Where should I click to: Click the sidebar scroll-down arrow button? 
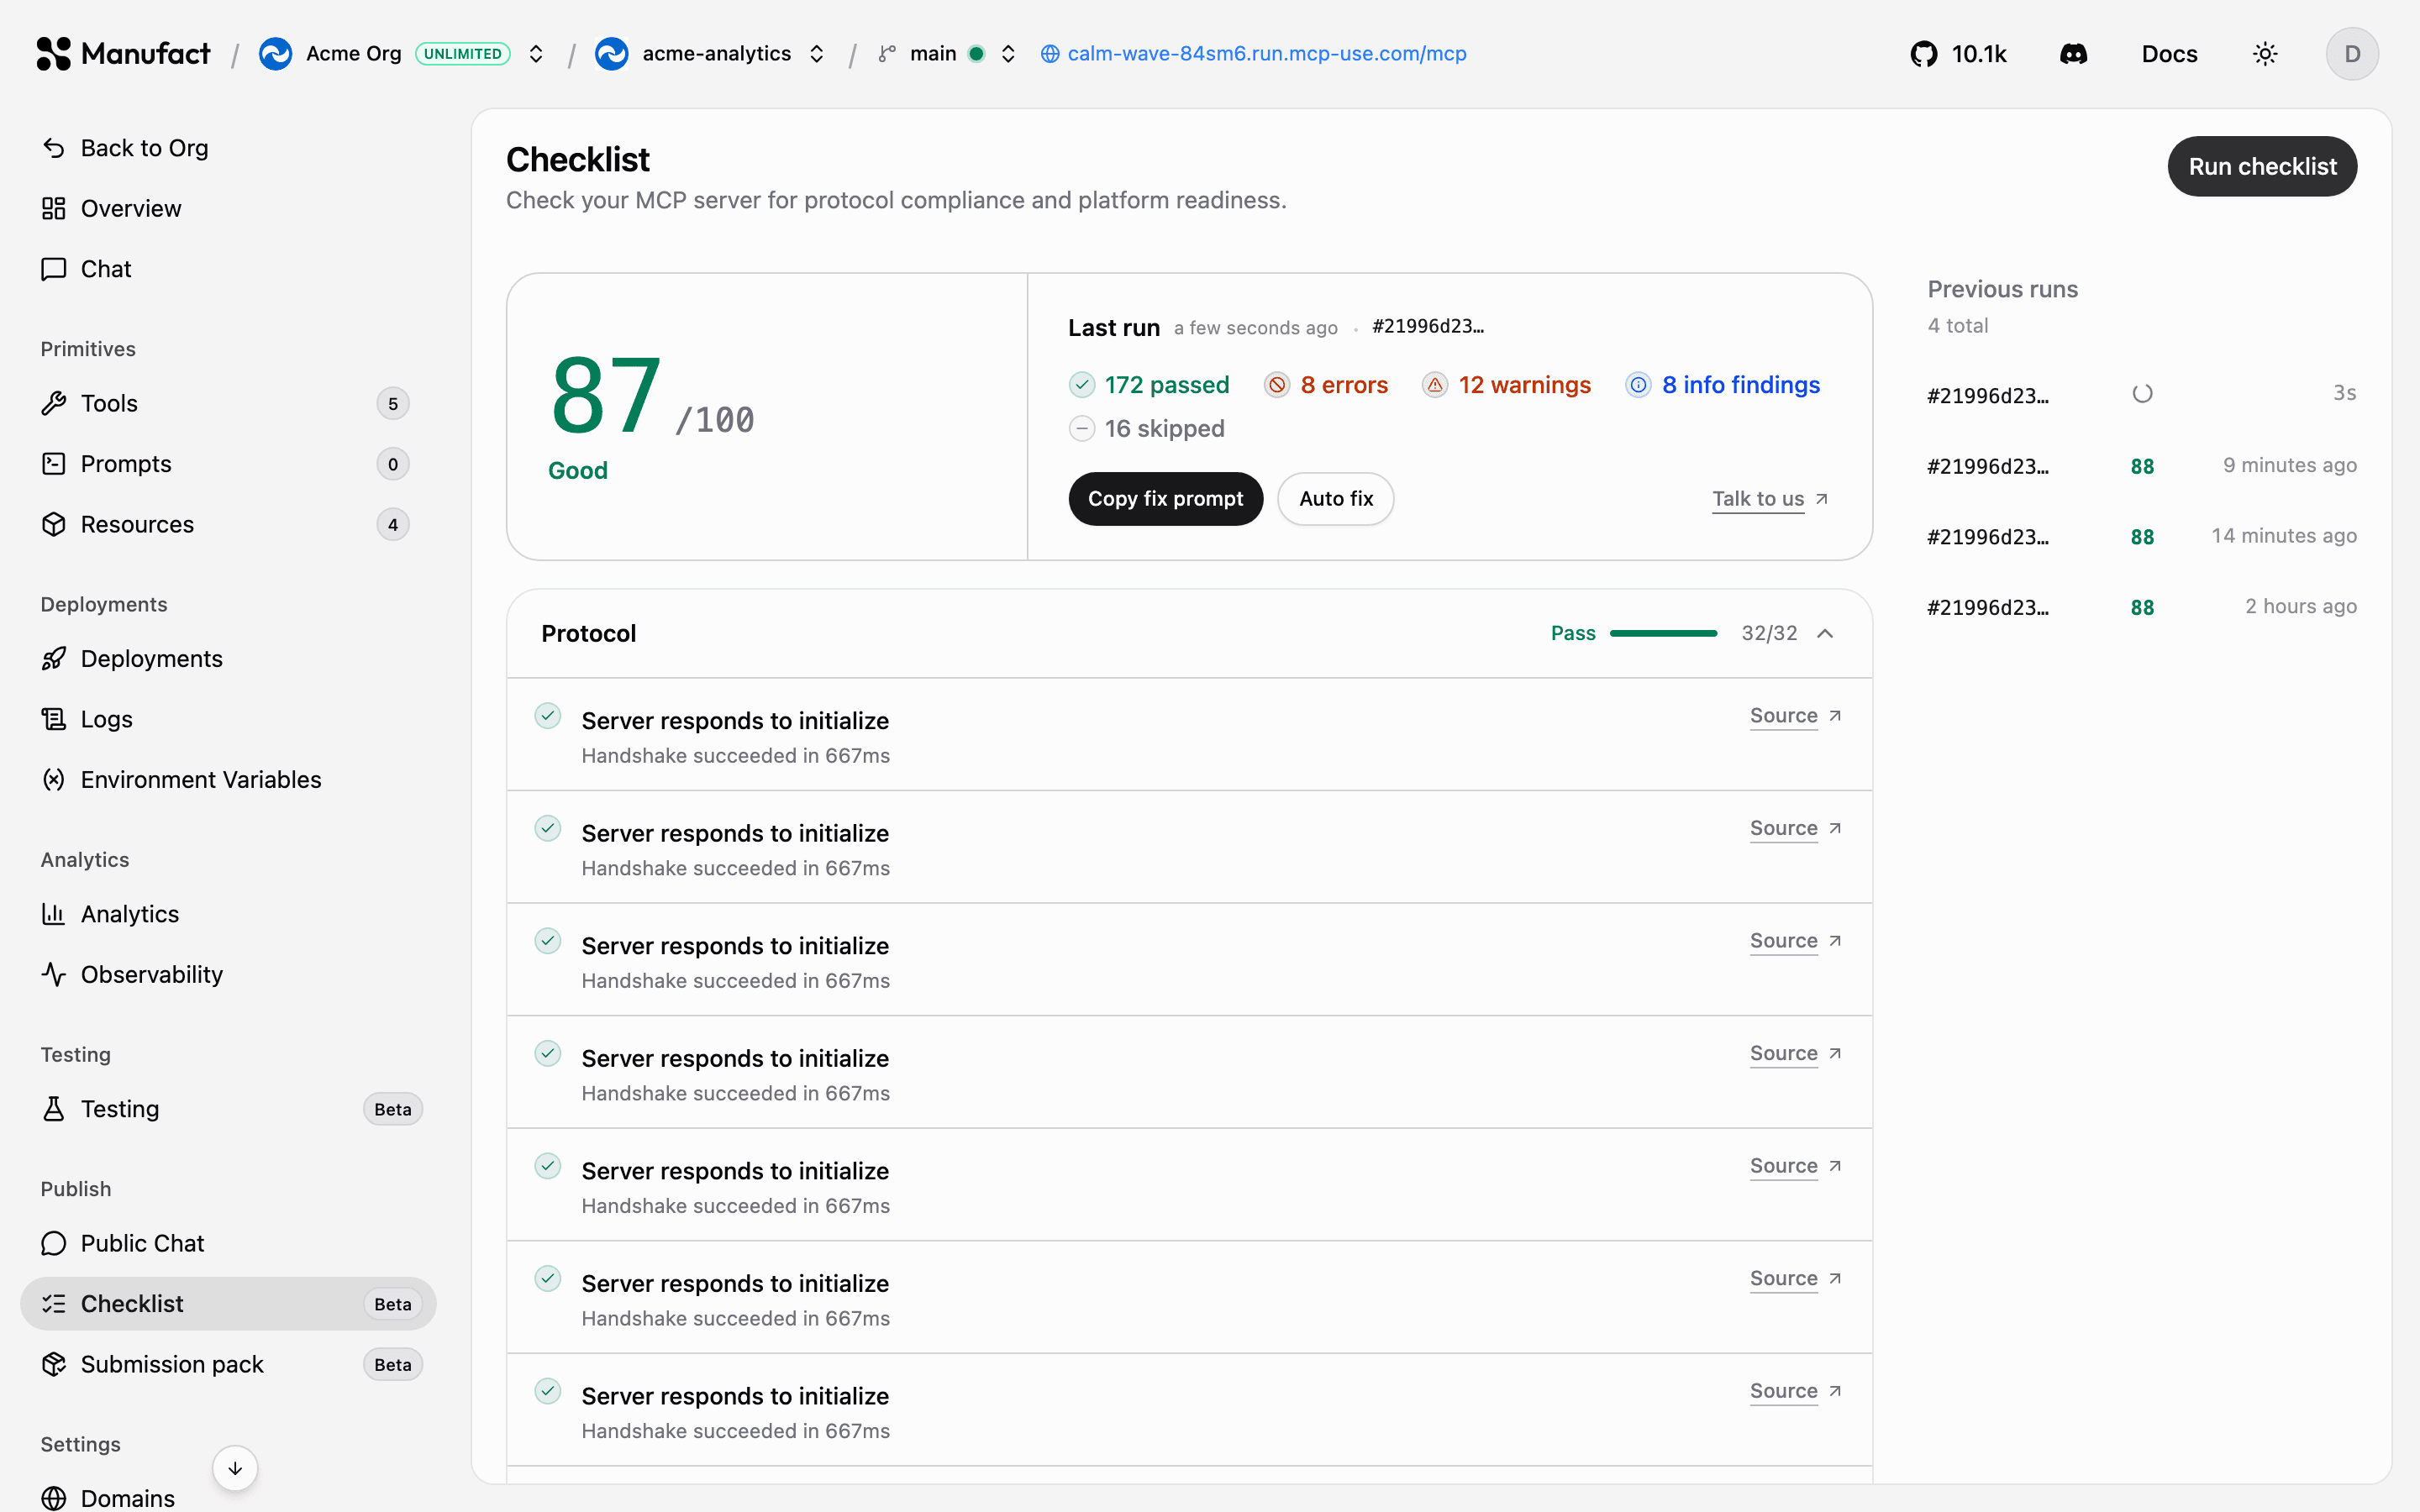pyautogui.click(x=235, y=1468)
